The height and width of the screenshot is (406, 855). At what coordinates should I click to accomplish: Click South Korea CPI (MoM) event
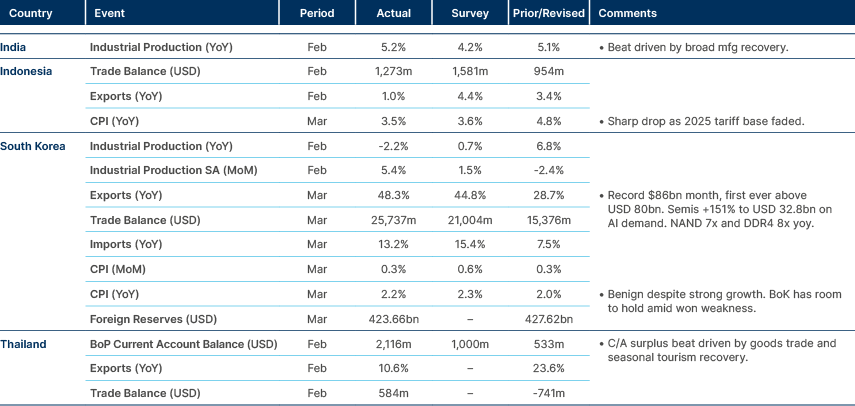118,270
